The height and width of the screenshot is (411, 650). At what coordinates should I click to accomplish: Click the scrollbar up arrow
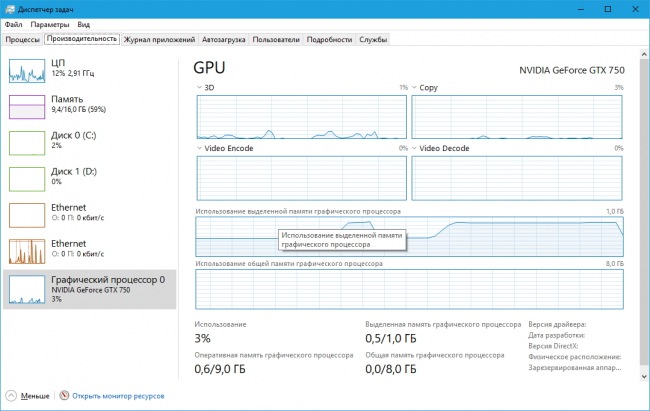click(x=644, y=54)
